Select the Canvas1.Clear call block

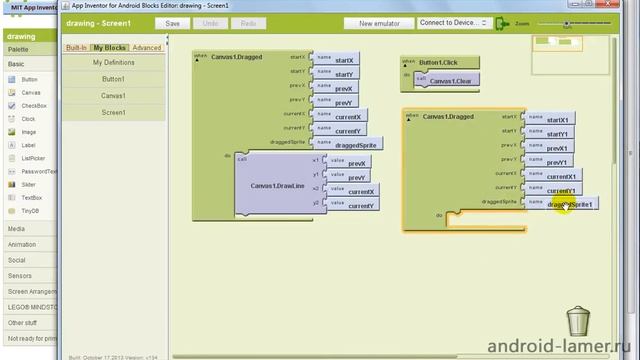tap(447, 80)
